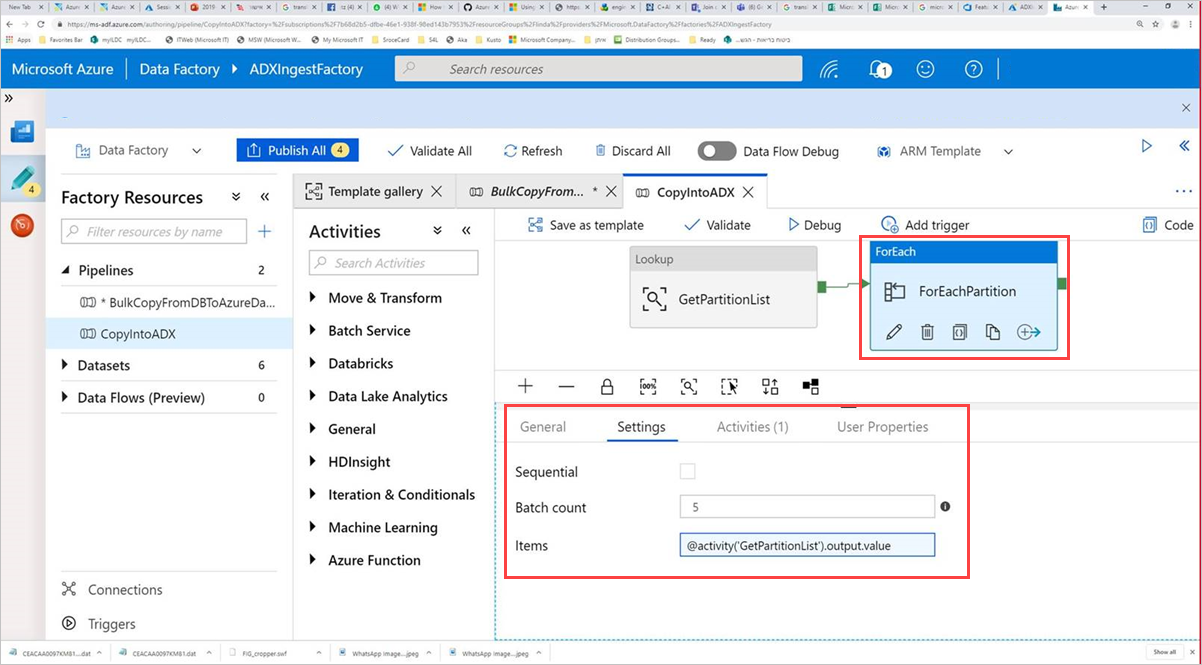The image size is (1202, 665).
Task: Open the ARM Template dropdown
Action: (x=1007, y=151)
